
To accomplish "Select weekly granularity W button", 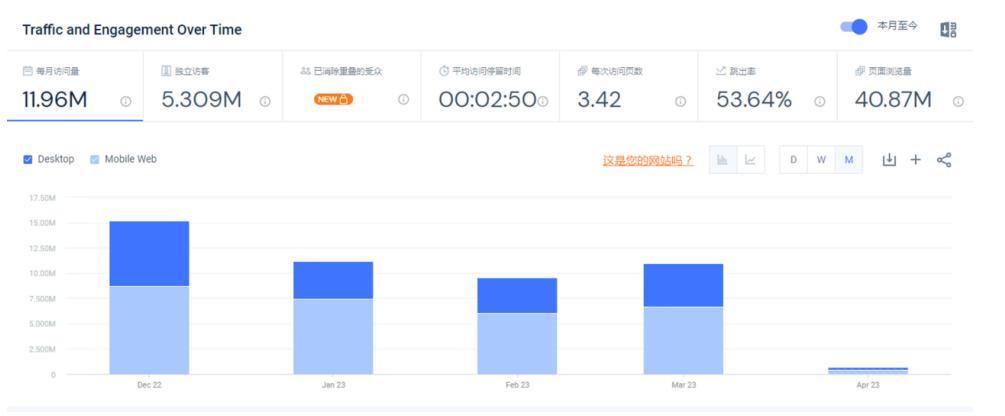I will (821, 160).
